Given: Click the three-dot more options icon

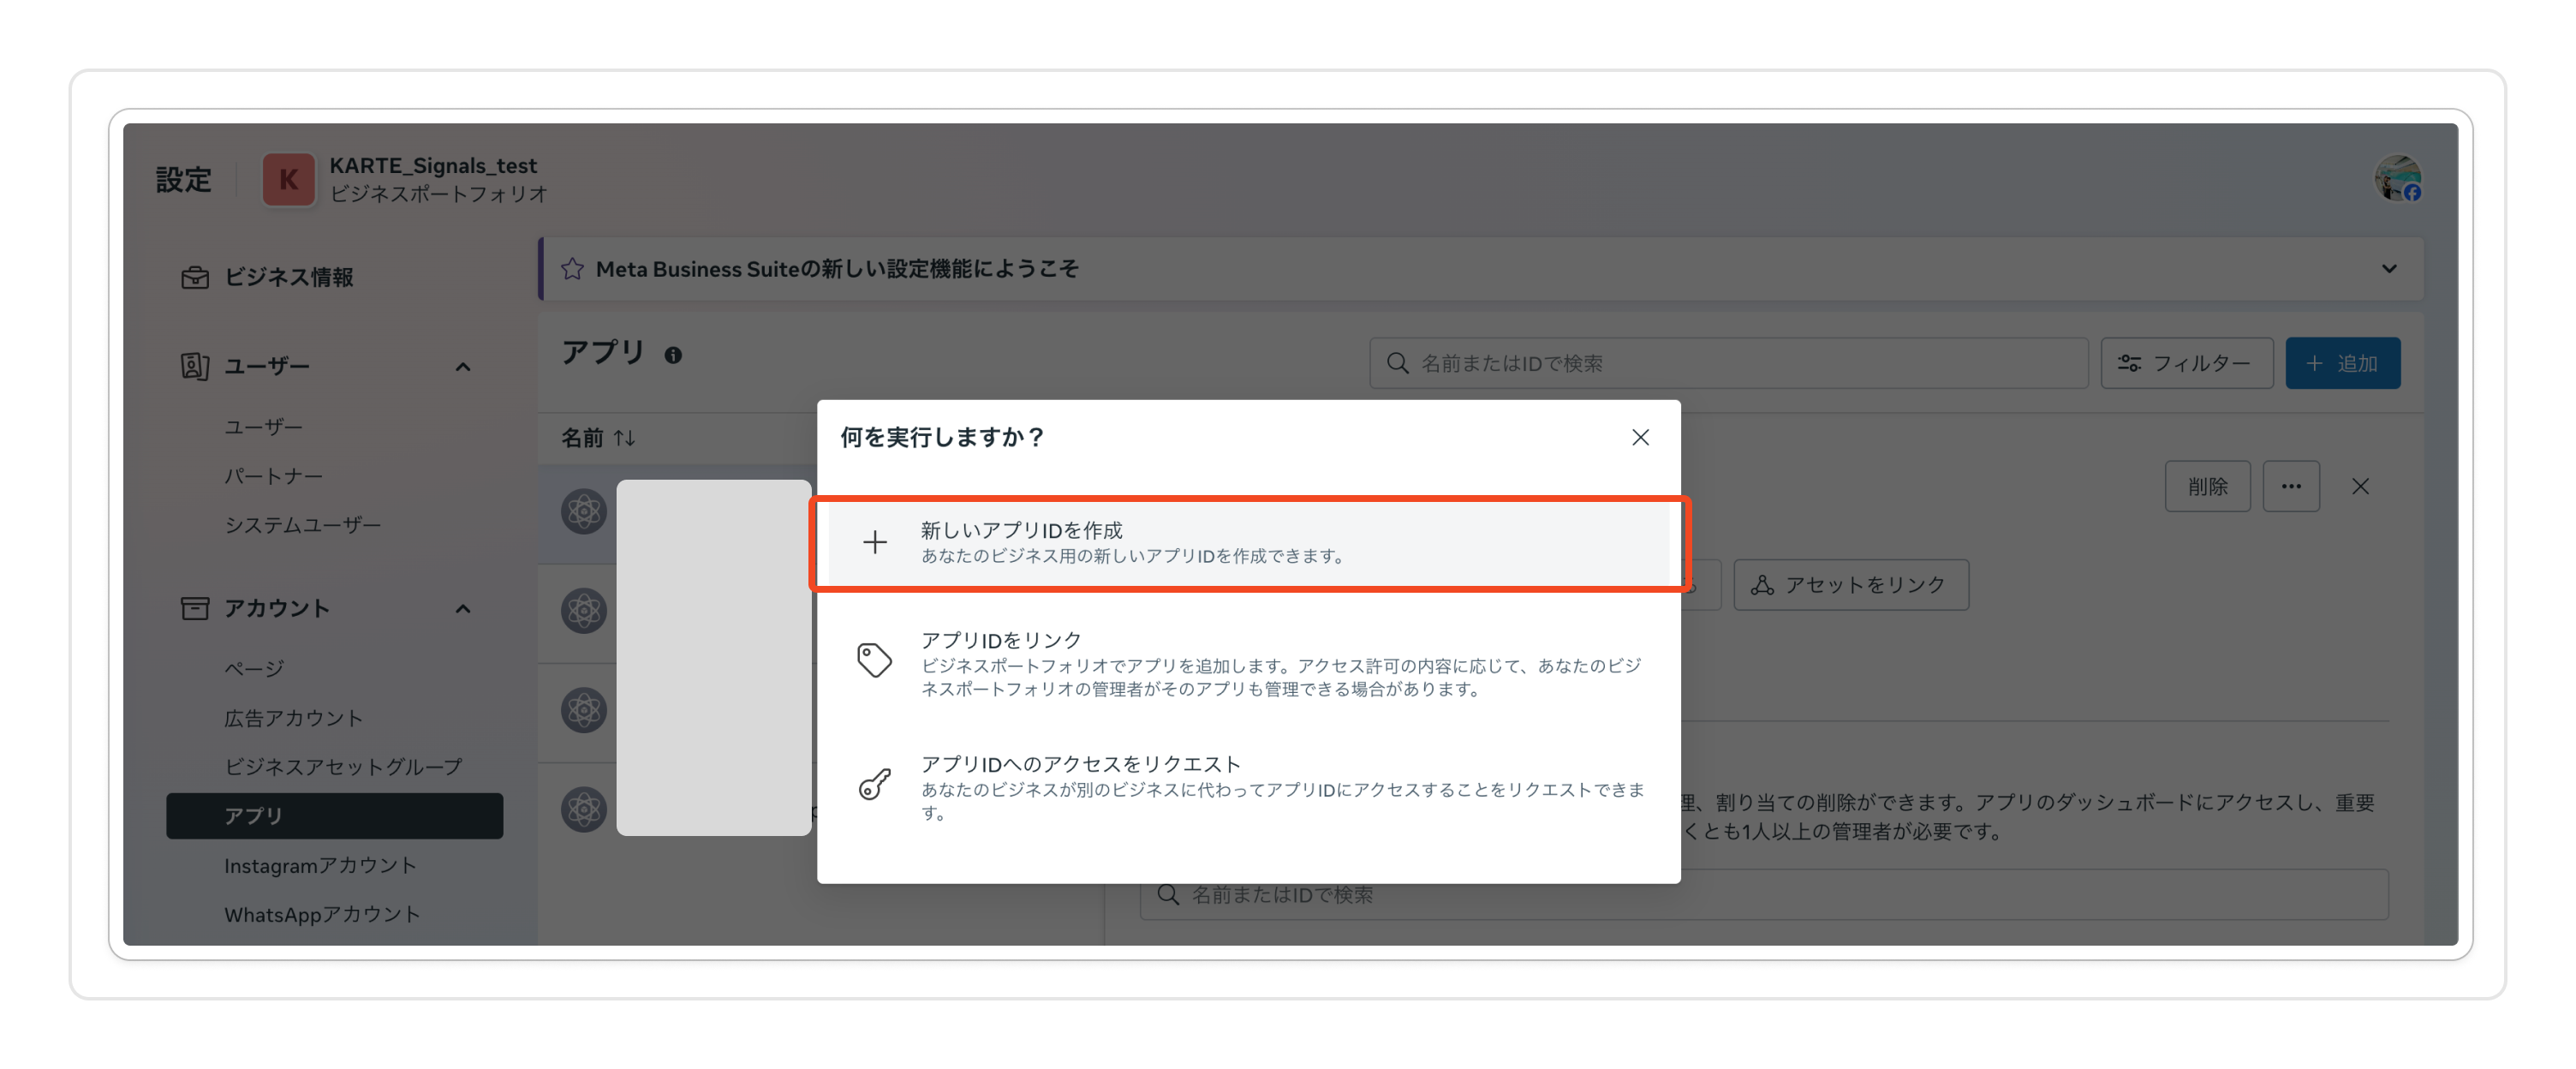Looking at the screenshot, I should coord(2291,486).
